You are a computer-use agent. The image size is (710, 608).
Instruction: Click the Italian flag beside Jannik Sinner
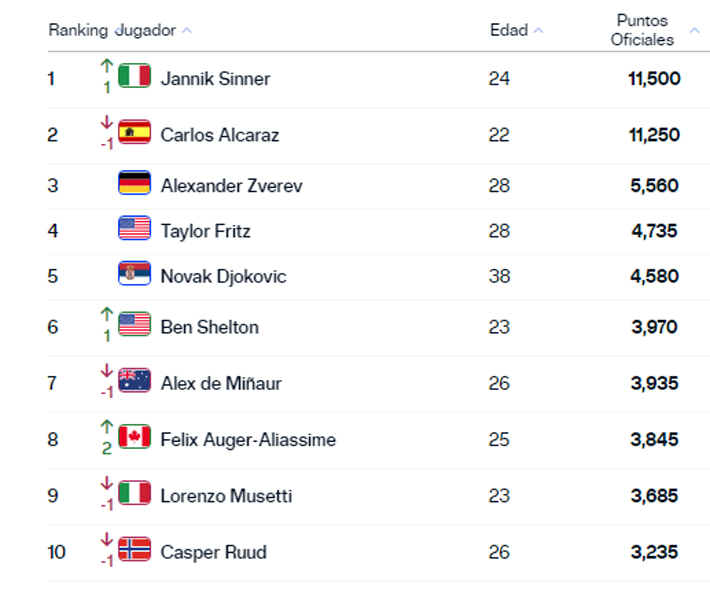point(134,77)
